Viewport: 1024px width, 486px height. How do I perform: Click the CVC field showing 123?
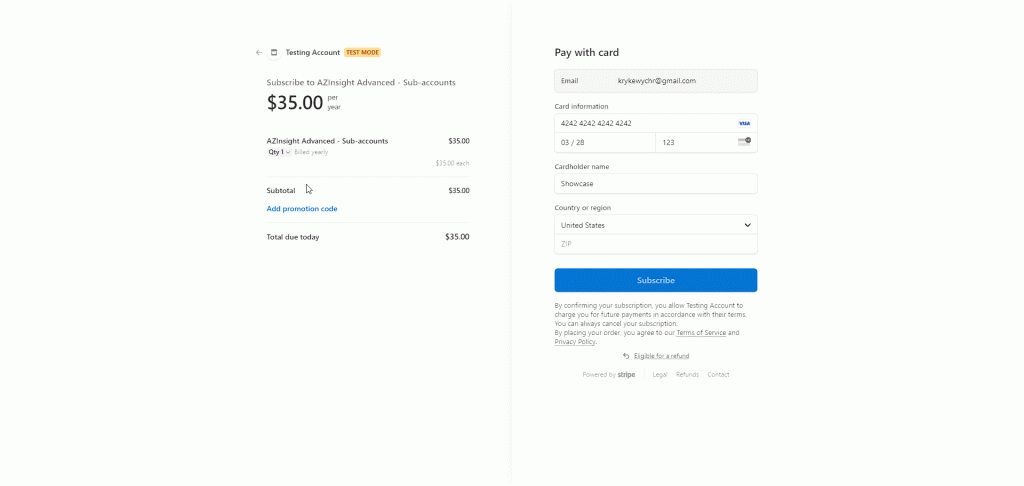pyautogui.click(x=707, y=142)
